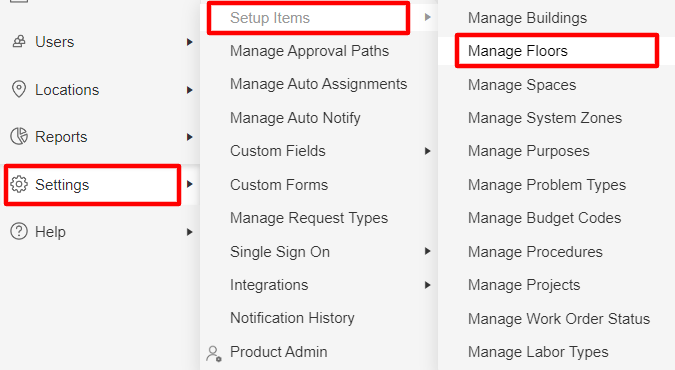
Task: Select Manage System Zones
Action: click(545, 118)
